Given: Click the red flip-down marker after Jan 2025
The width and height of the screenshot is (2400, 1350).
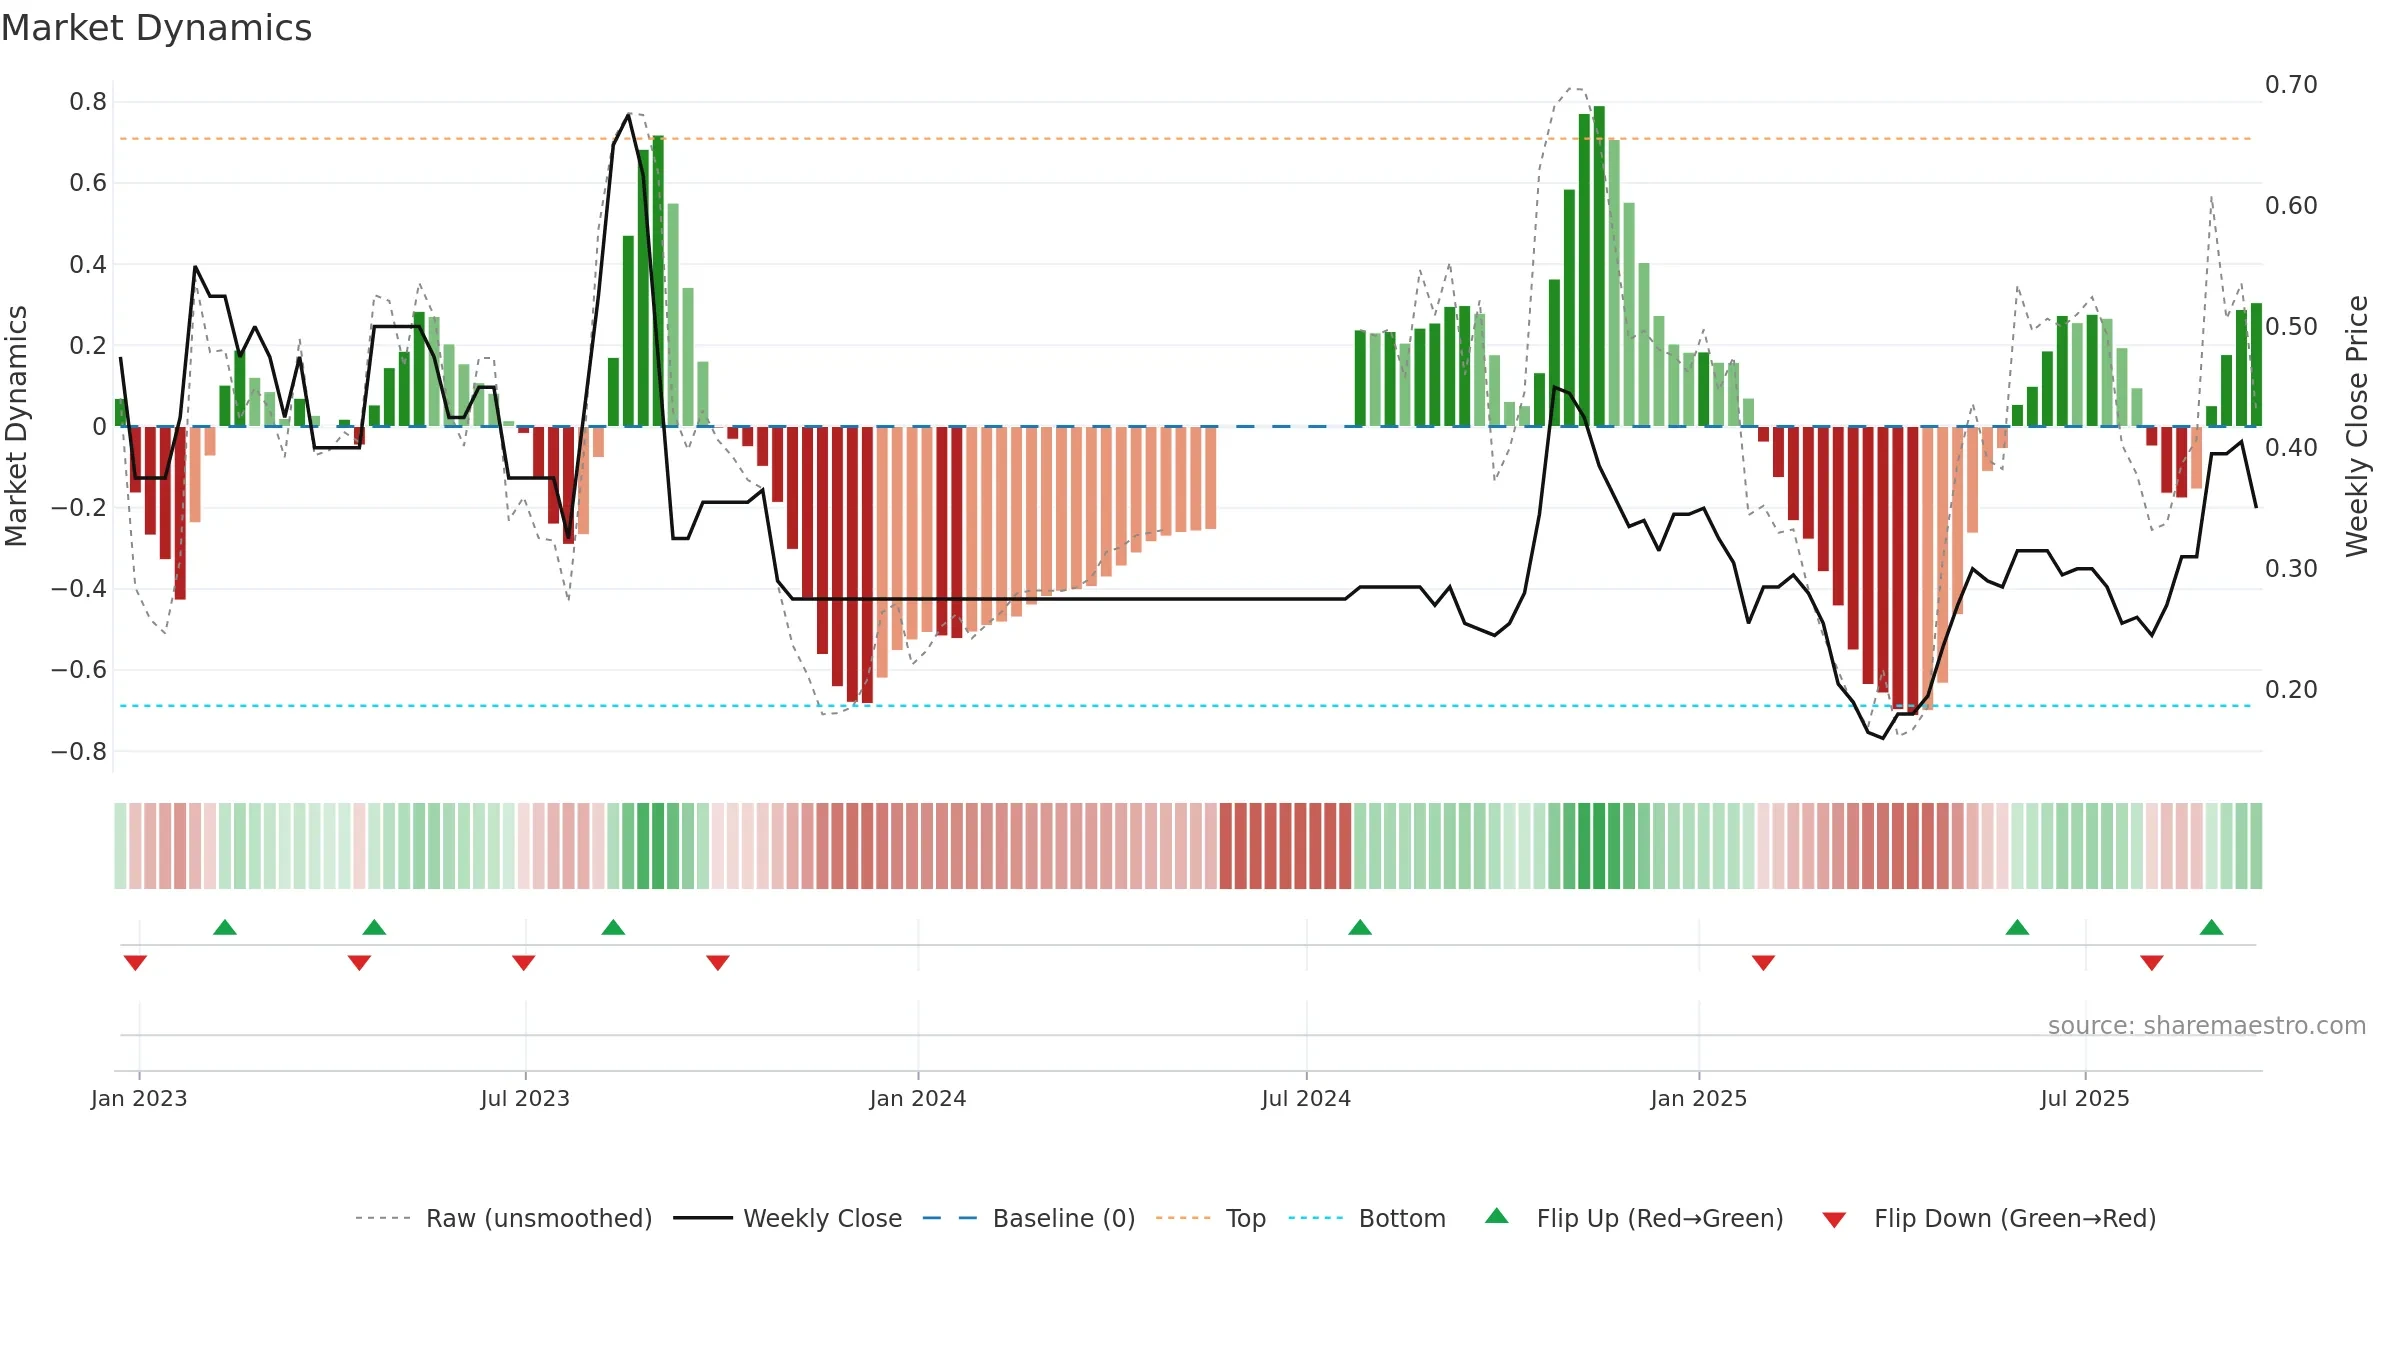Looking at the screenshot, I should pos(1763,963).
